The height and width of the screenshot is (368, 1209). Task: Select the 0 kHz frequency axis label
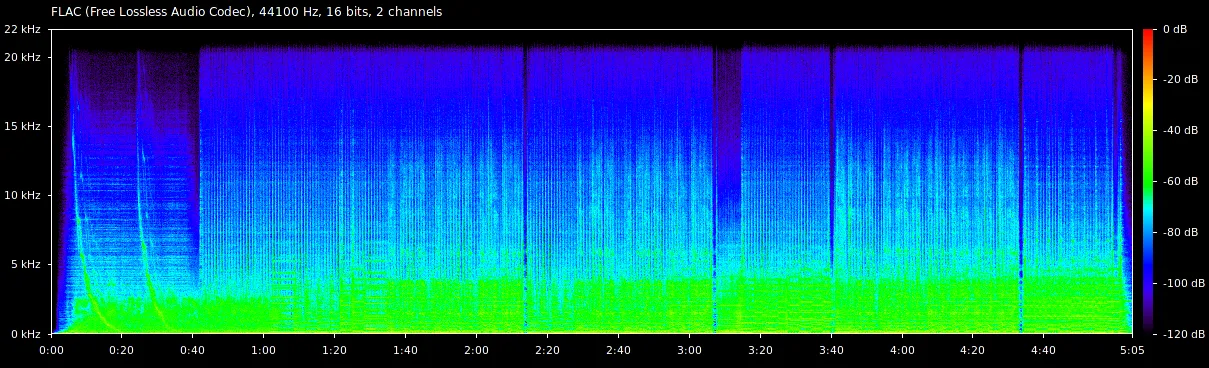pos(26,334)
